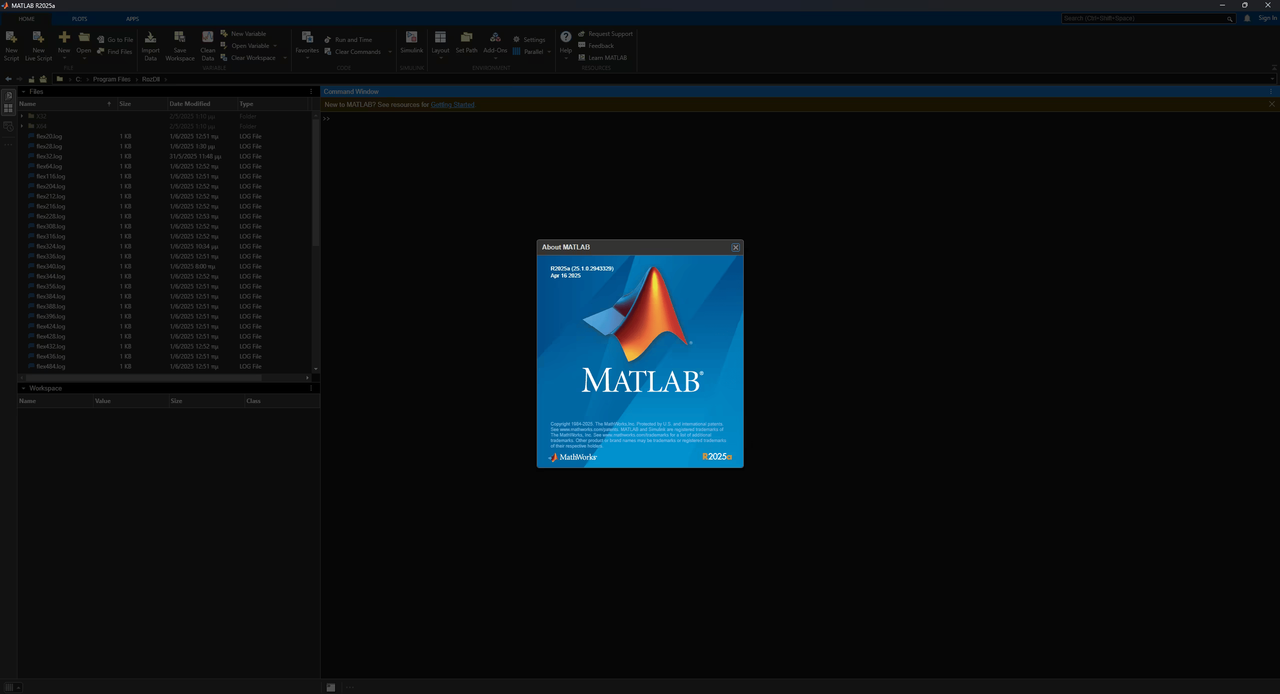Click the up one folder icon
The height and width of the screenshot is (694, 1280).
[x=32, y=79]
